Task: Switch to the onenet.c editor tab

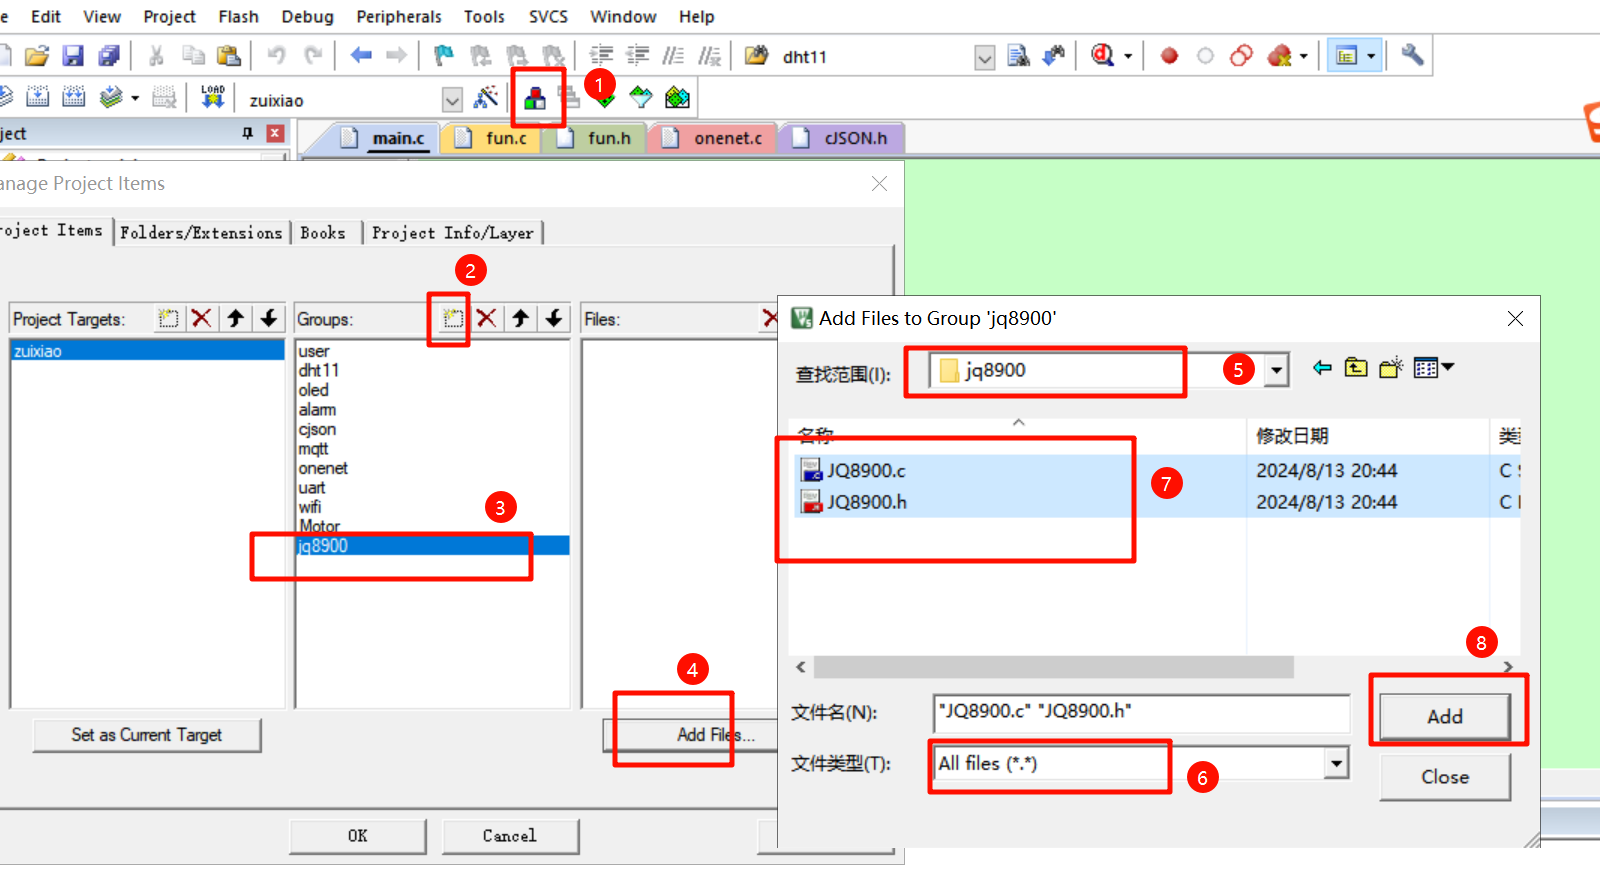Action: pyautogui.click(x=714, y=138)
